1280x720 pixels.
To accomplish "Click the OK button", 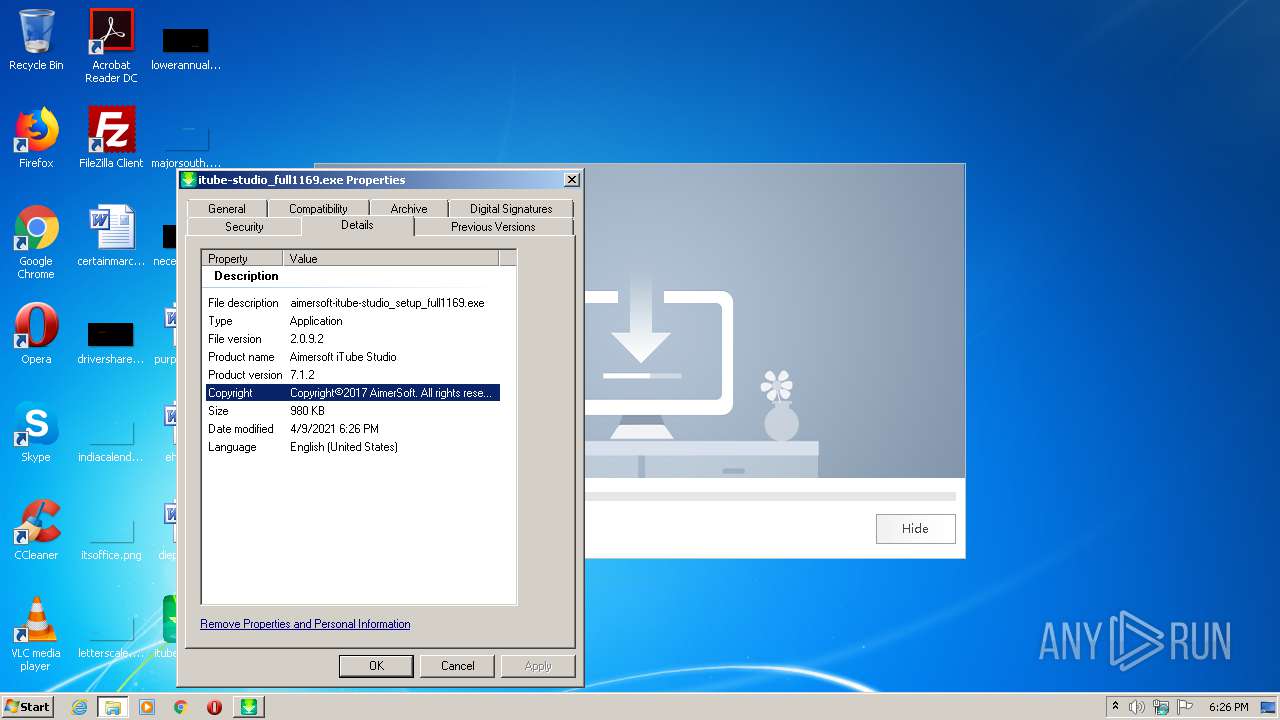I will (376, 666).
